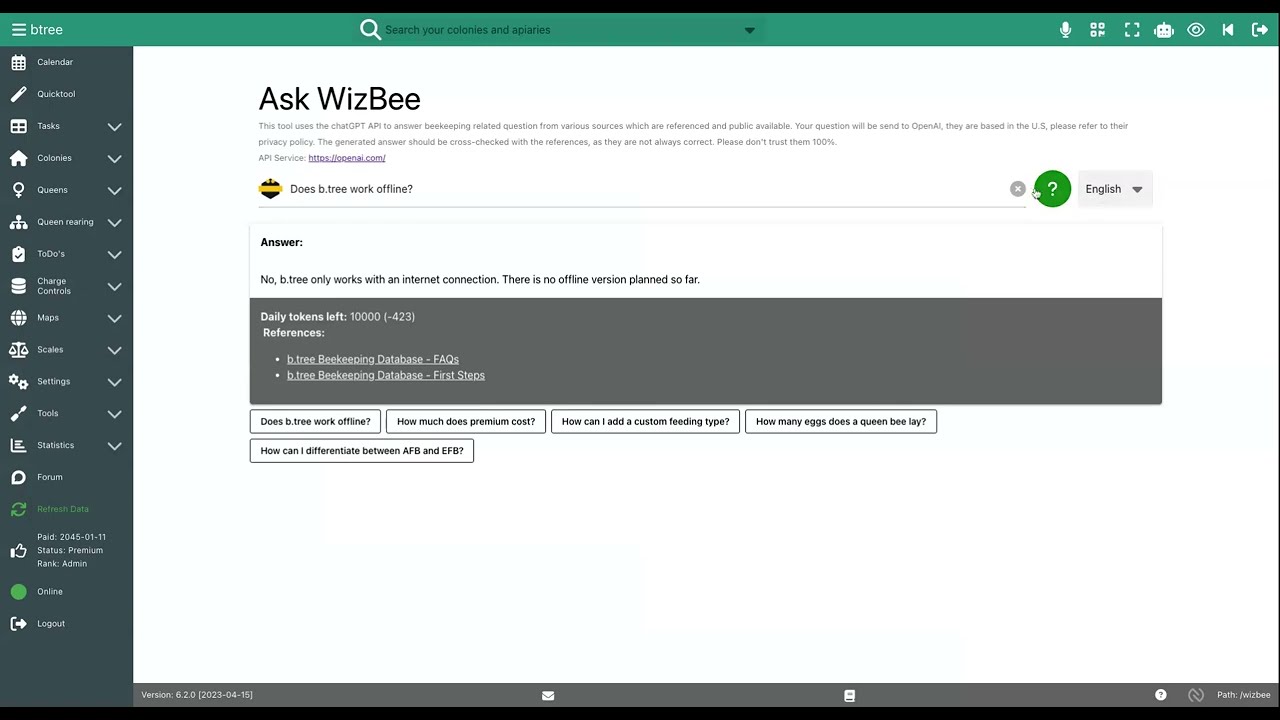Click 'How much does premium cost?' suggestion
The width and height of the screenshot is (1280, 720).
click(466, 421)
